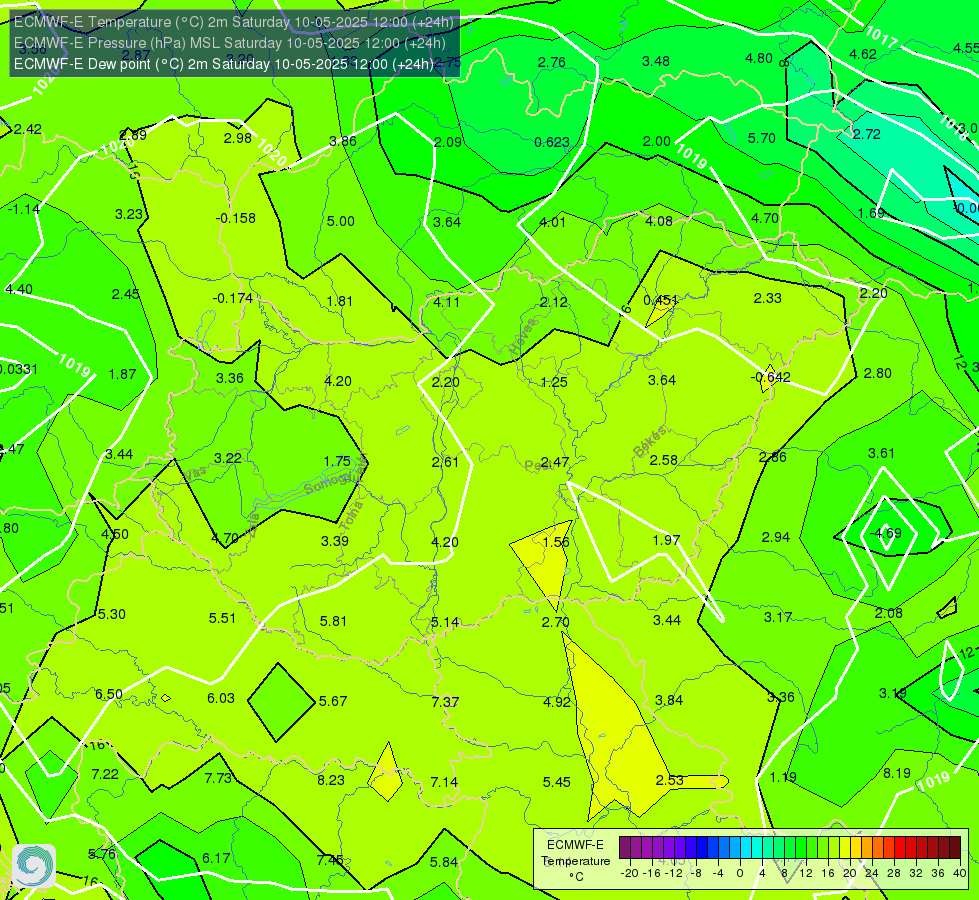This screenshot has height=900, width=979.
Task: Click the dew point value 3.39
Action: (x=335, y=541)
